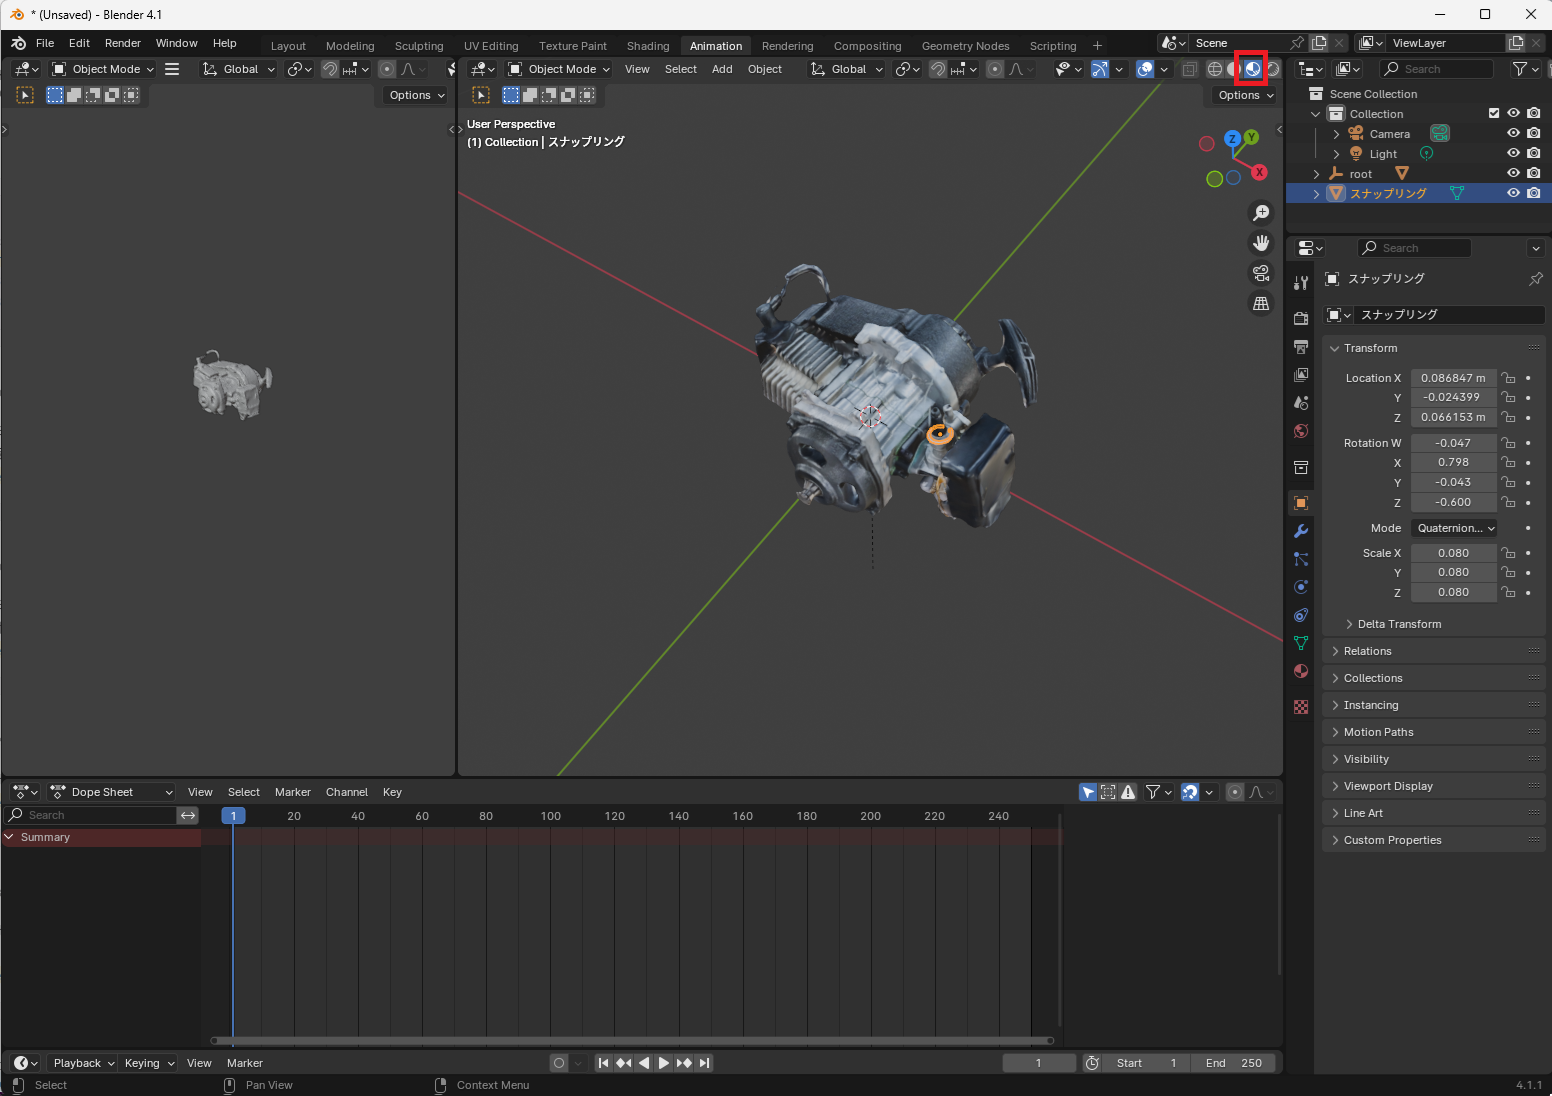Toggle the Collection exclude checkbox
This screenshot has width=1552, height=1096.
pyautogui.click(x=1494, y=113)
